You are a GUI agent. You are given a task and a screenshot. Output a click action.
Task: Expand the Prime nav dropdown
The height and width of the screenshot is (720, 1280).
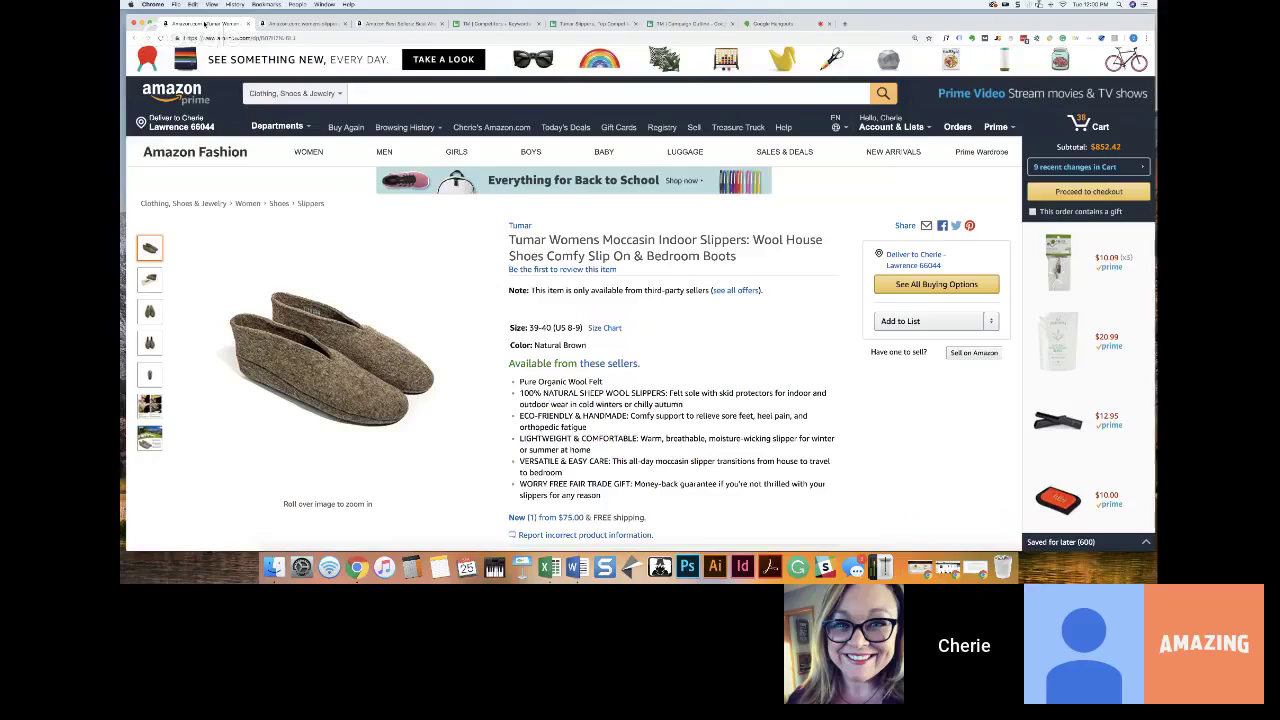pos(999,127)
